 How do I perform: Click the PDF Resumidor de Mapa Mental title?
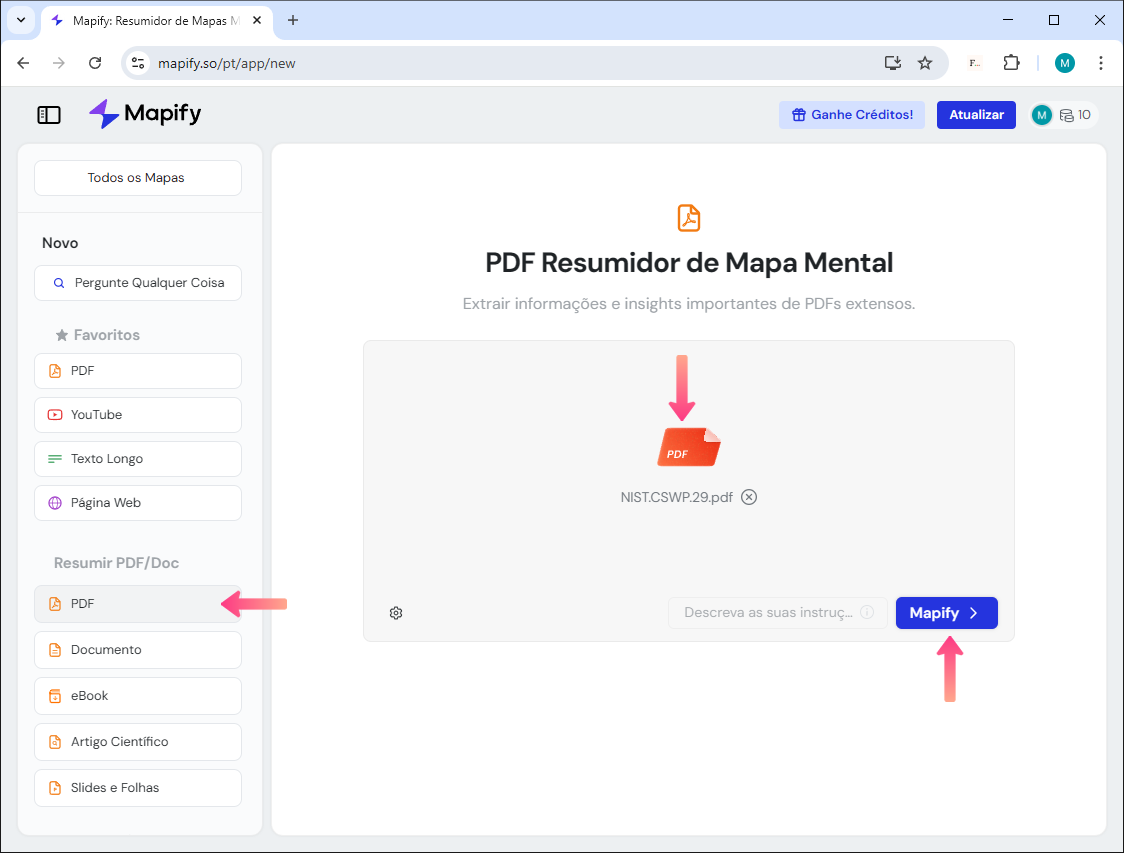[x=689, y=262]
